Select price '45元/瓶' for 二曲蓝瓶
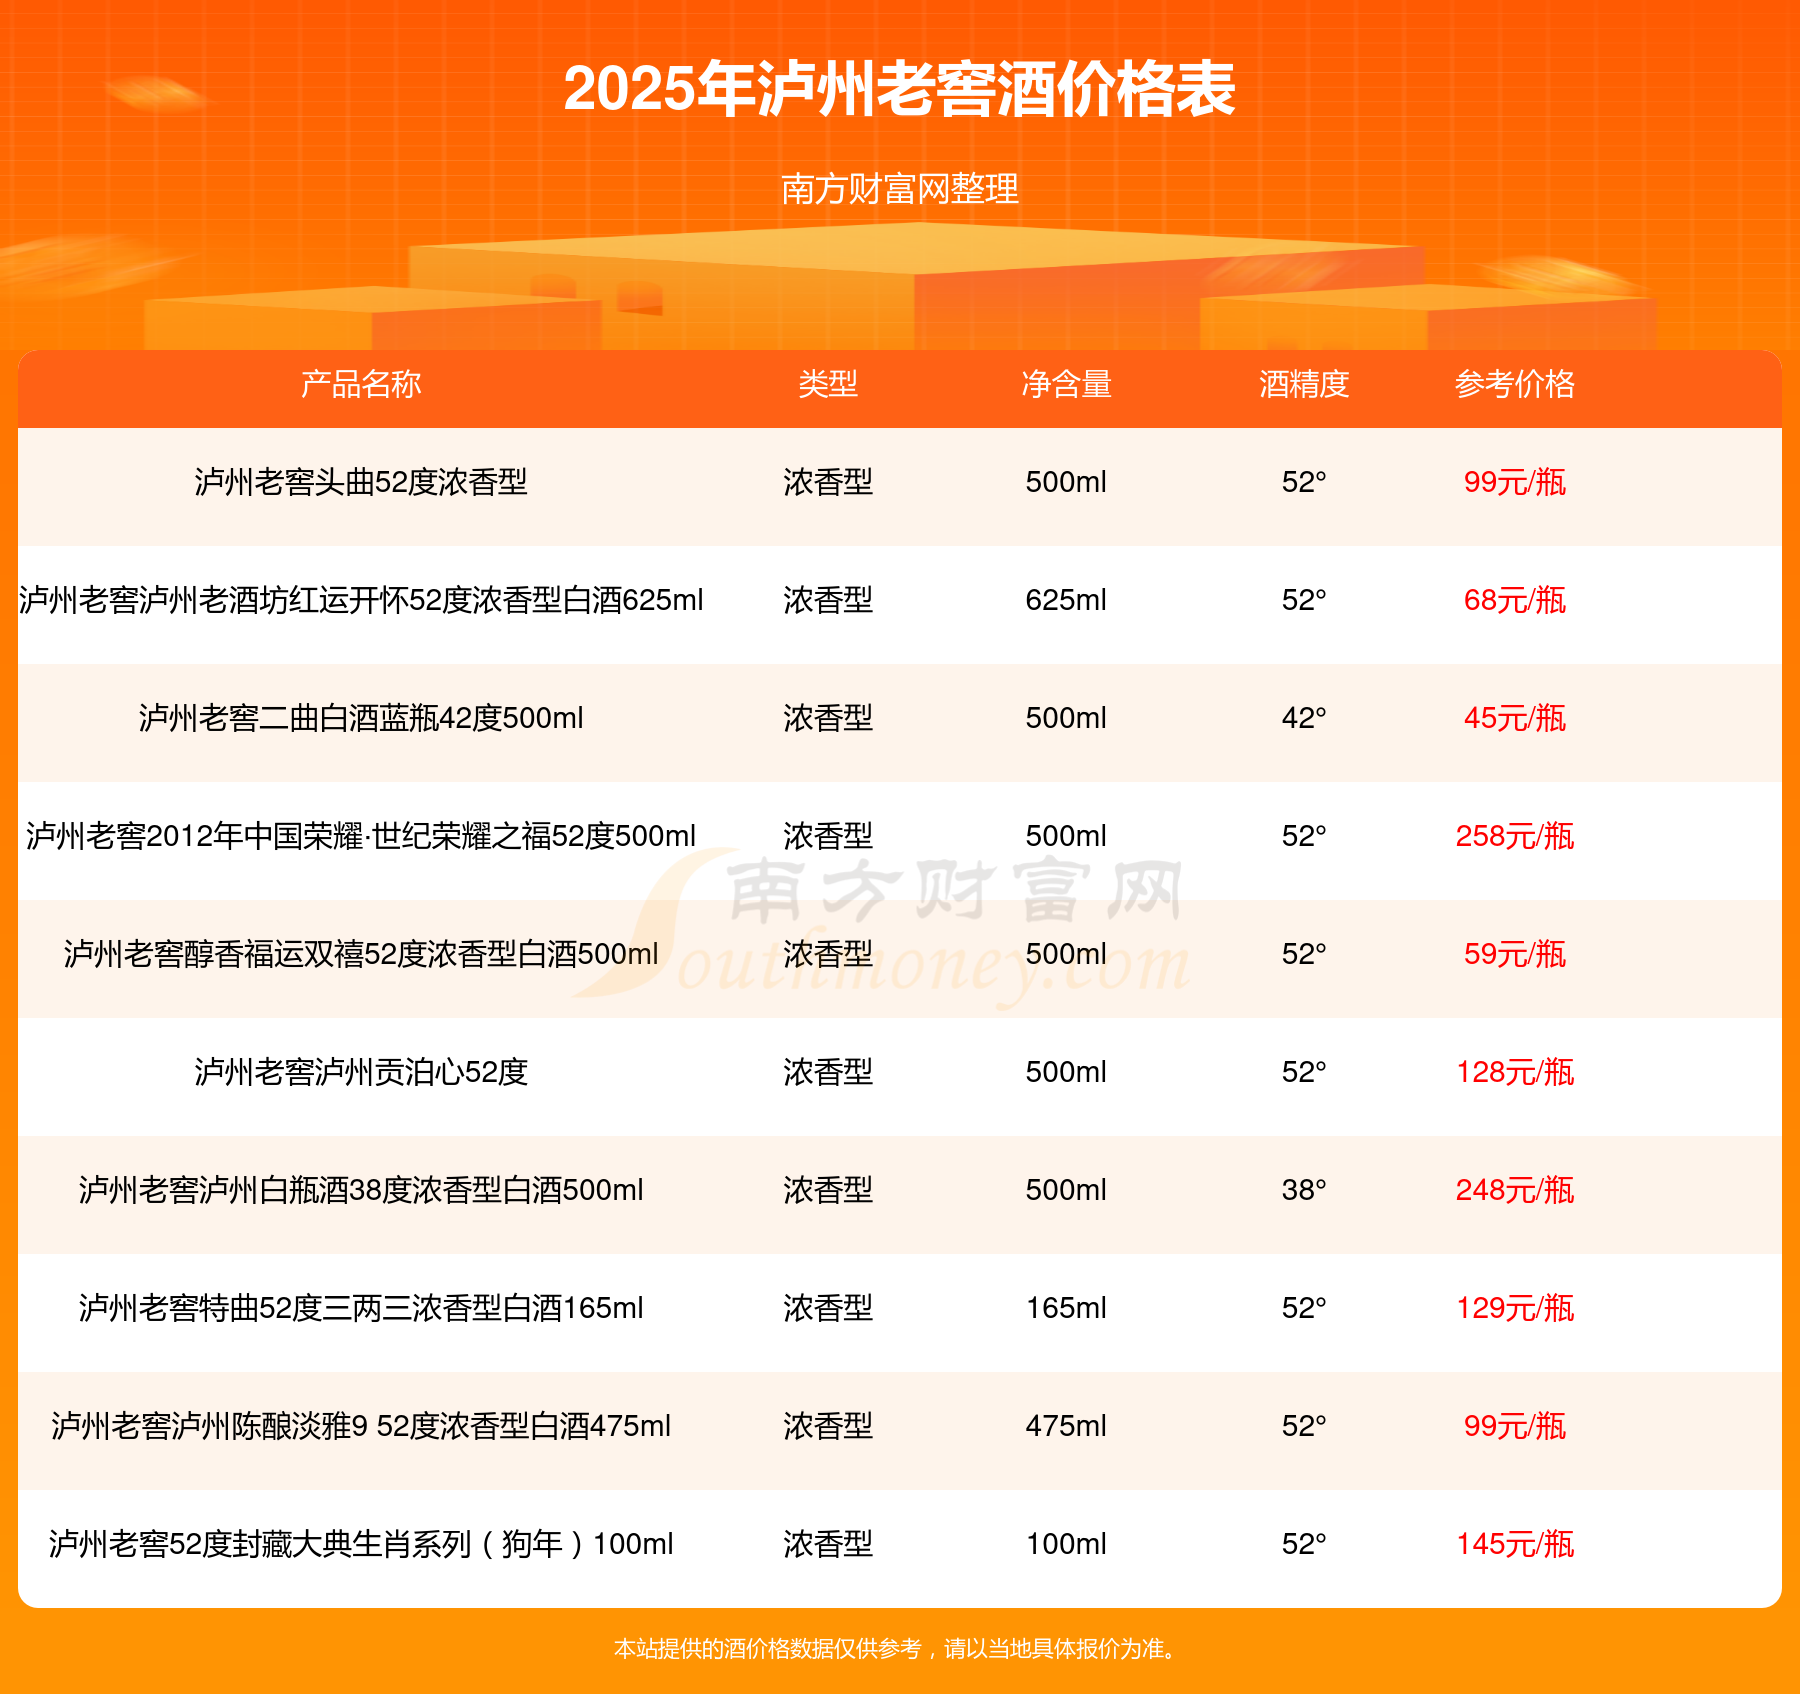 [x=1515, y=718]
